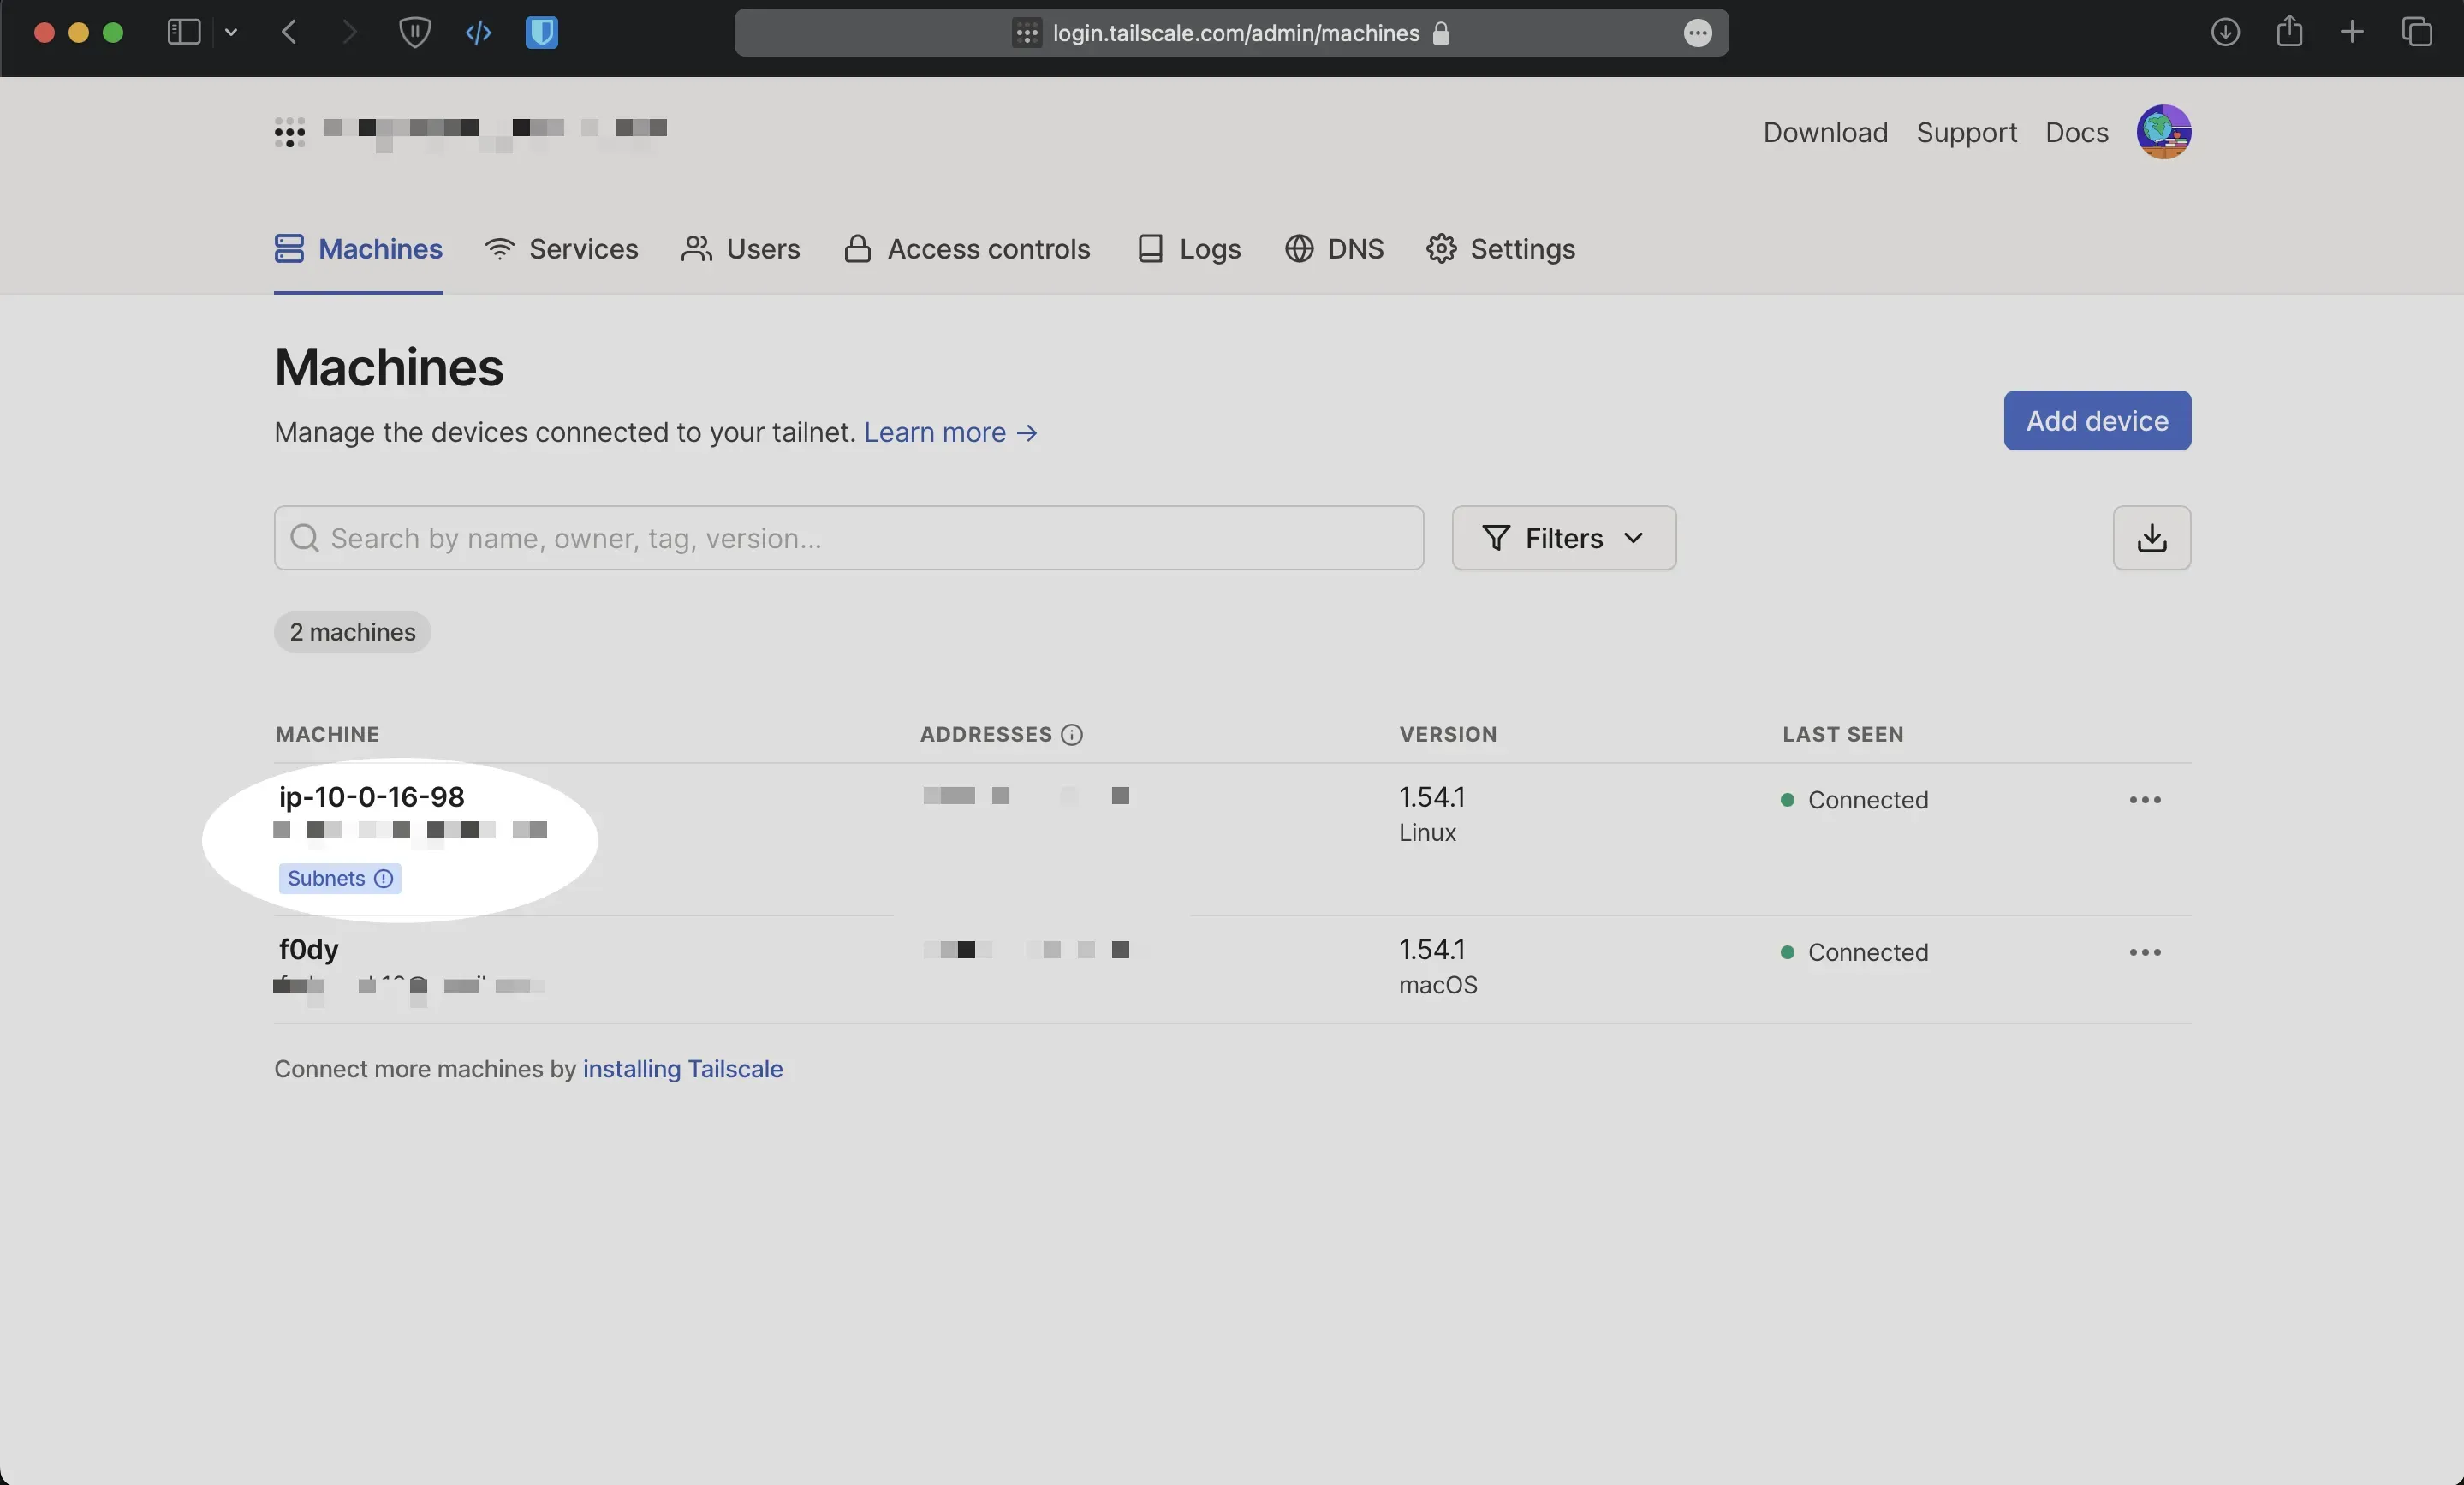
Task: Go to the Settings tab
Action: (1500, 249)
